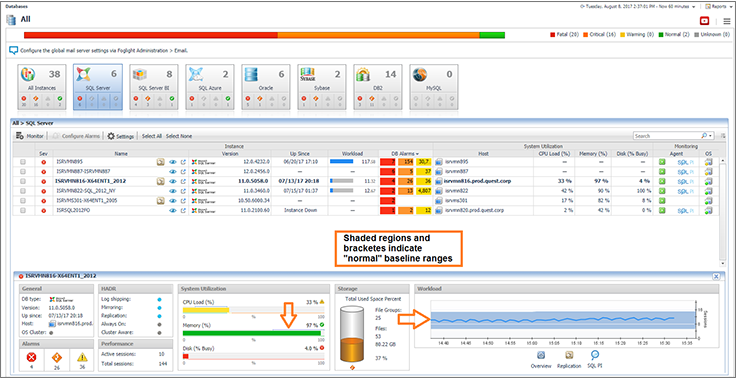This screenshot has height=378, width=736.
Task: Select the ISRVMN822-SQL_2012_NY row checkbox
Action: click(23, 191)
